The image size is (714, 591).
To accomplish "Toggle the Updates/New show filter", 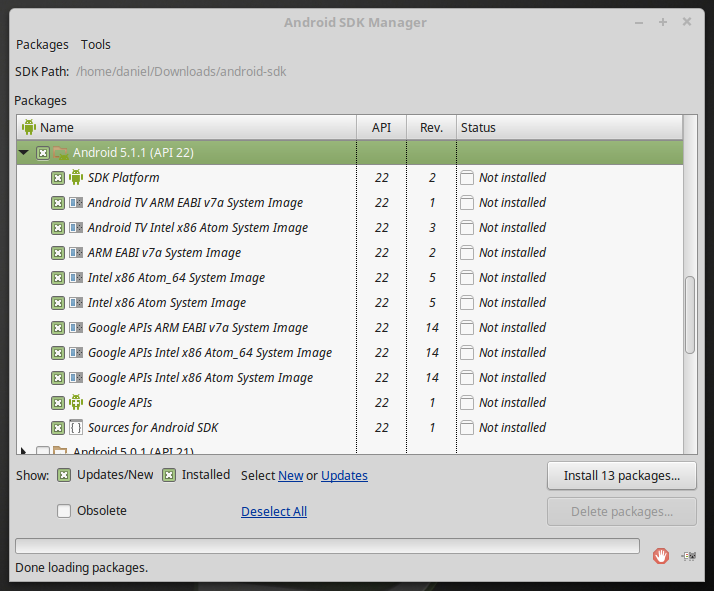I will [64, 475].
